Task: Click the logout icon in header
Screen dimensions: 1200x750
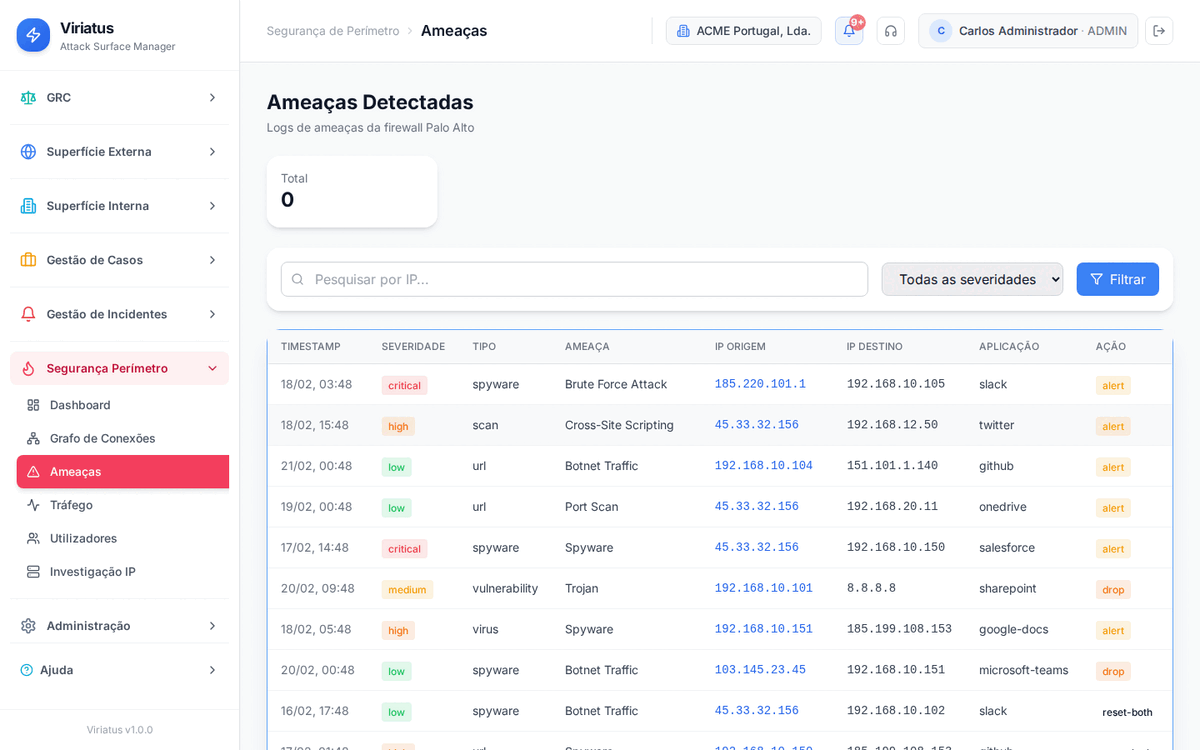Action: tap(1159, 31)
